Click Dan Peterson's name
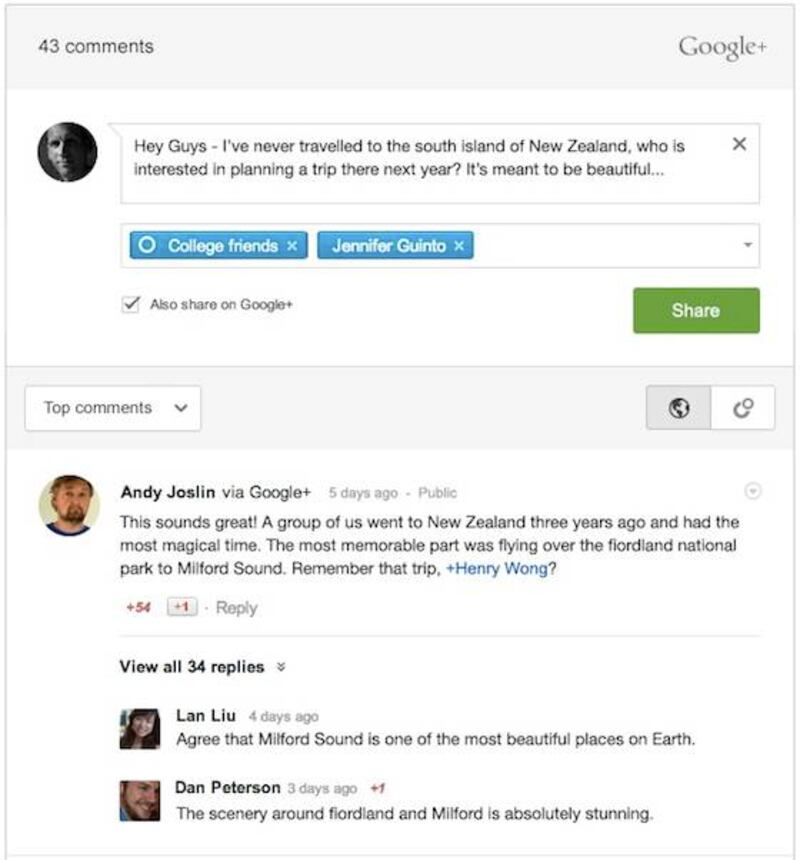Image resolution: width=800 pixels, height=860 pixels. (228, 788)
